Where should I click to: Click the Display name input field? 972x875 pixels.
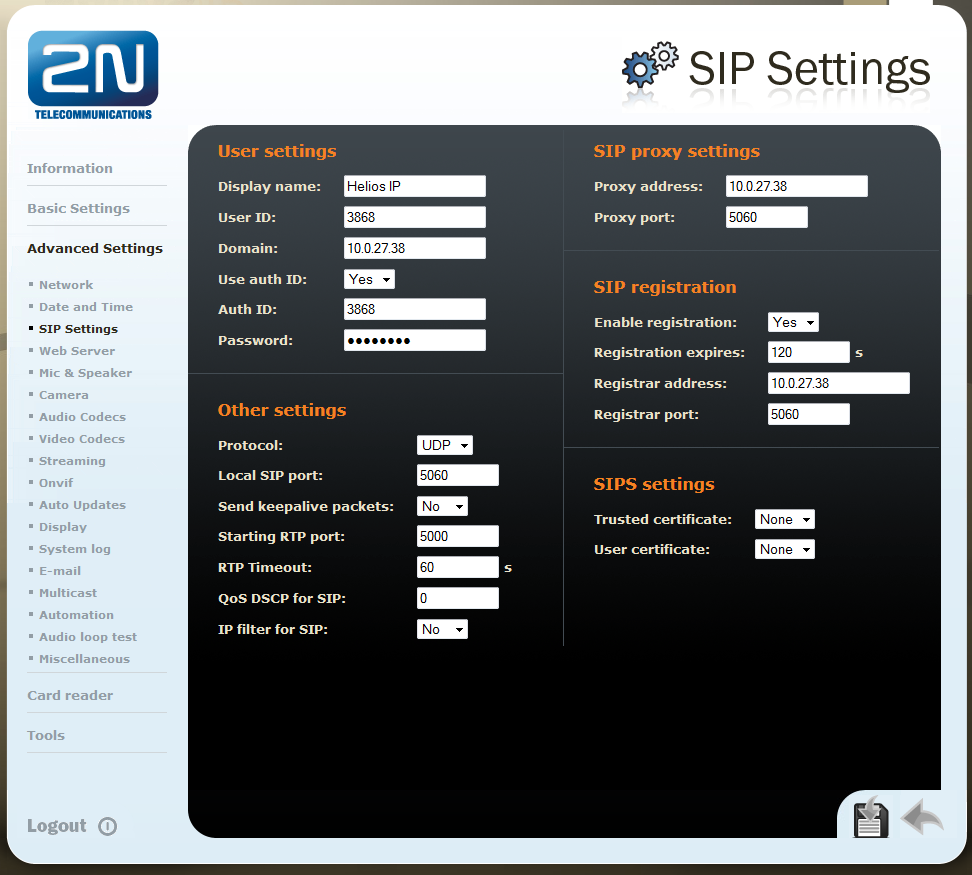point(414,186)
